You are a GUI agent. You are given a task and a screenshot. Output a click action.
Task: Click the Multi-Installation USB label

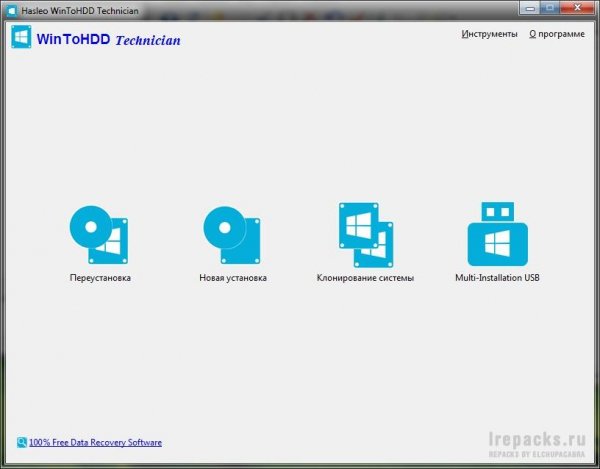[497, 278]
